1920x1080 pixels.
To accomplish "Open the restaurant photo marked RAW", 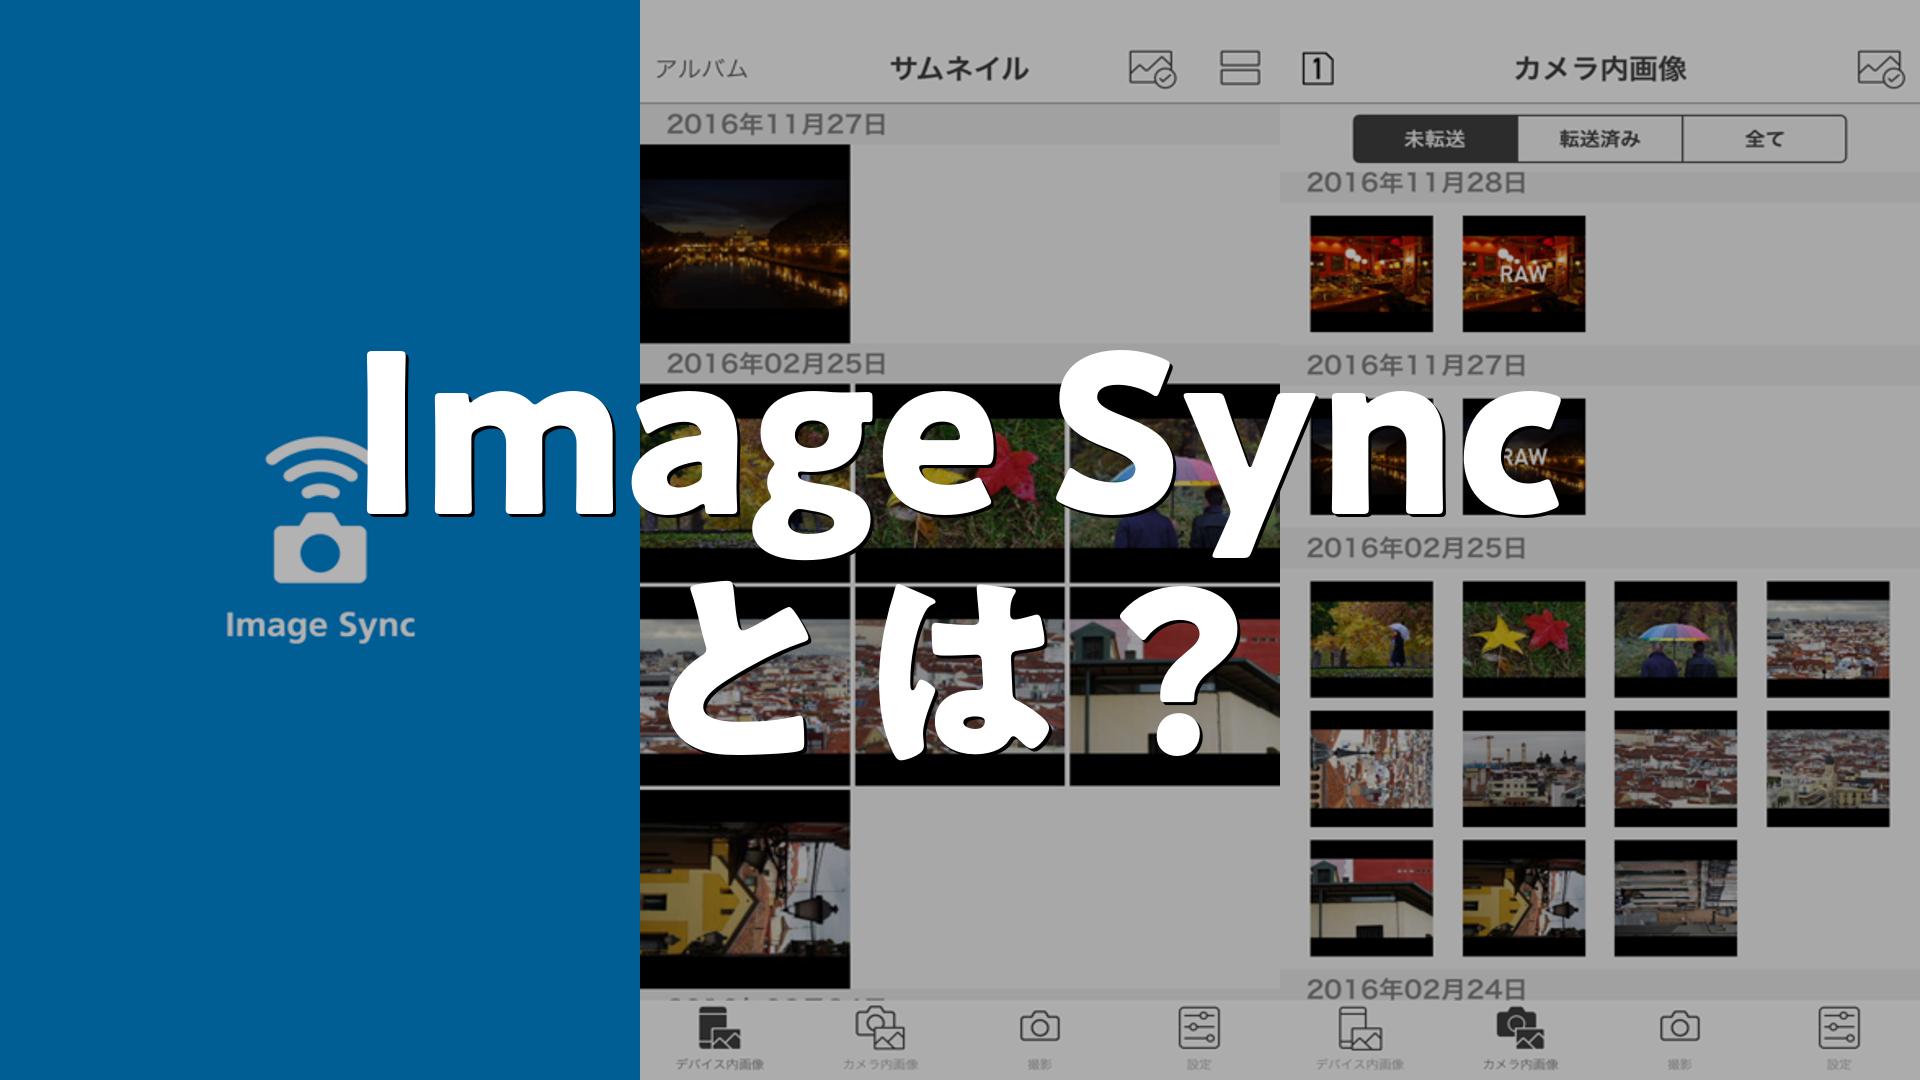I will click(x=1524, y=274).
